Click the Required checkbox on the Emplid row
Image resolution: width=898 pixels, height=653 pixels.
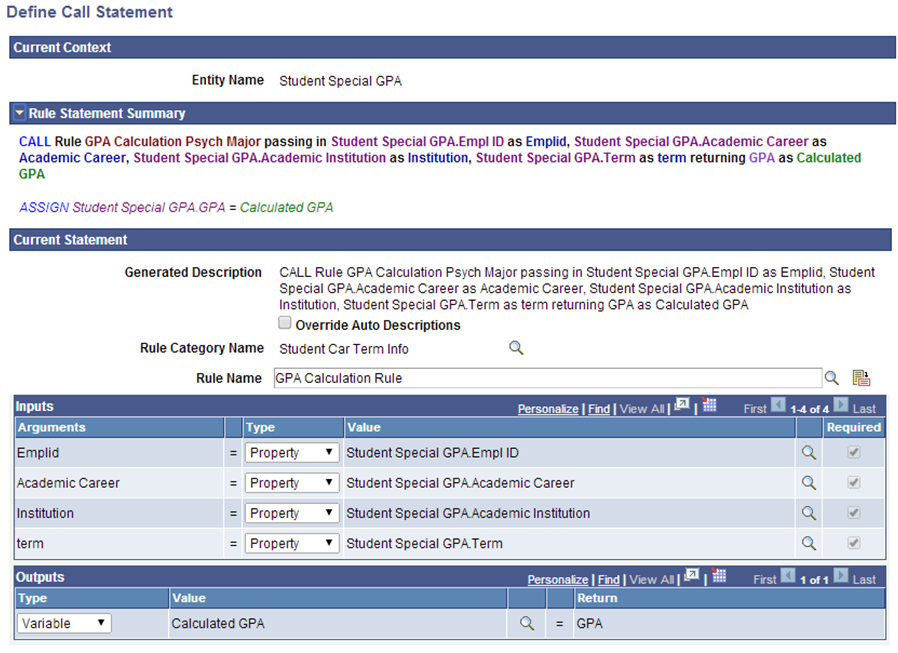[x=854, y=453]
